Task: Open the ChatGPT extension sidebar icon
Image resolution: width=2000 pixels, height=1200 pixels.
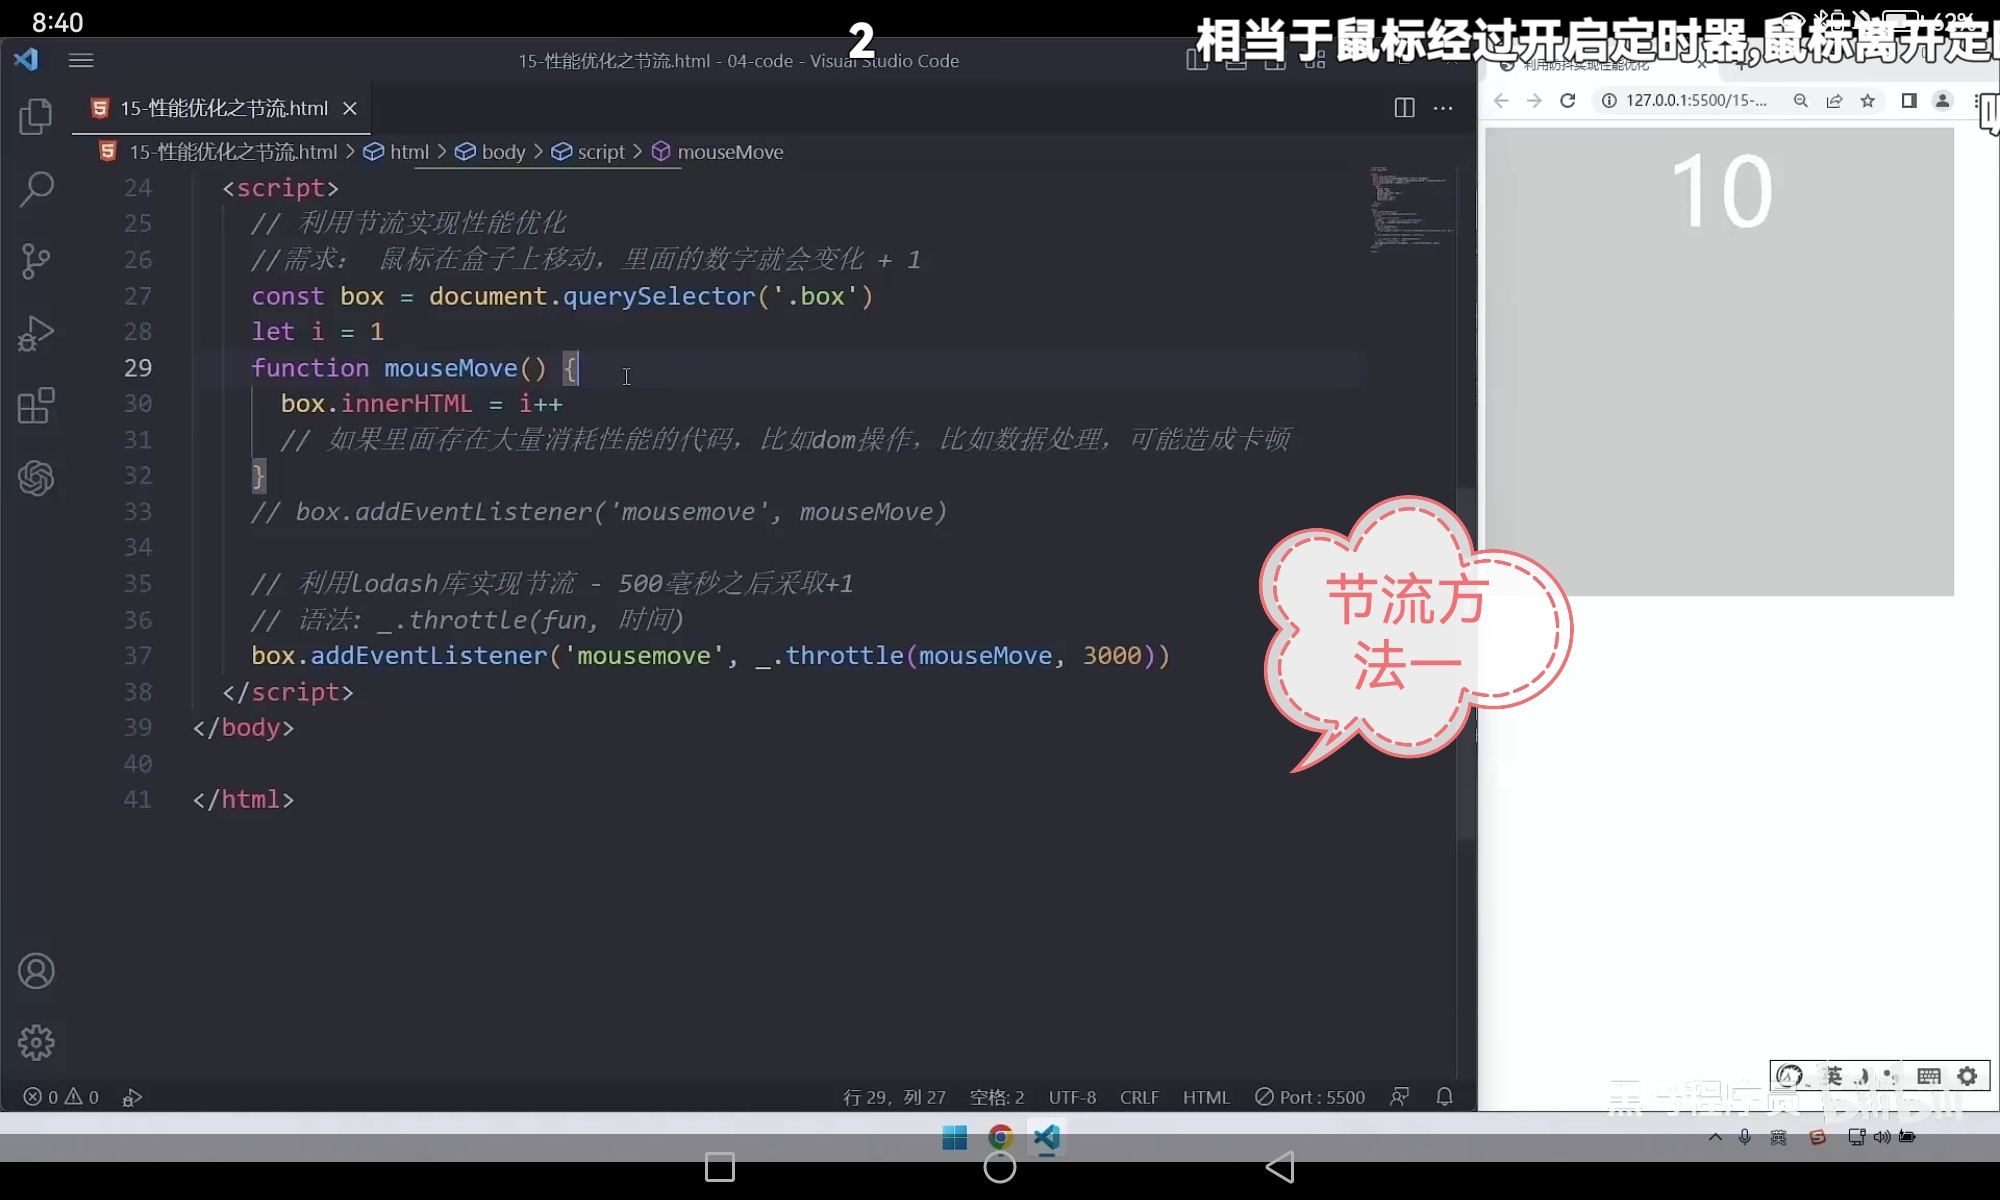Action: (36, 478)
